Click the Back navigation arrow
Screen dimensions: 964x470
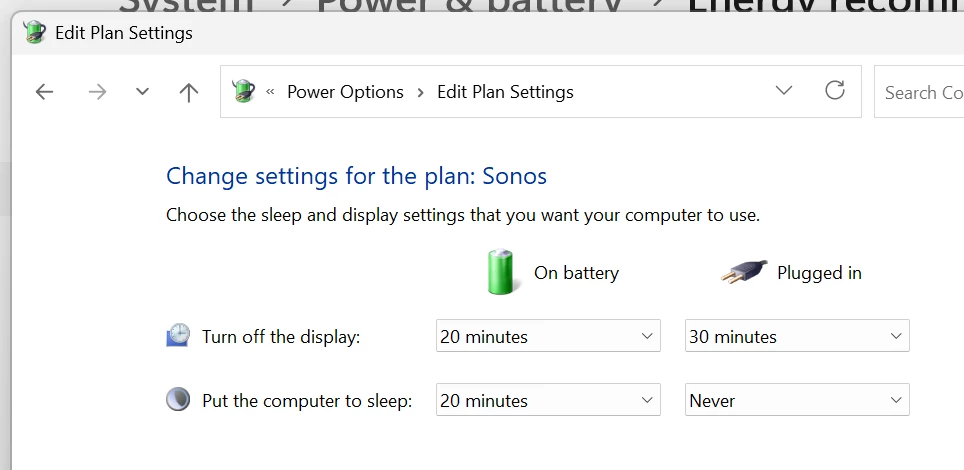44,92
